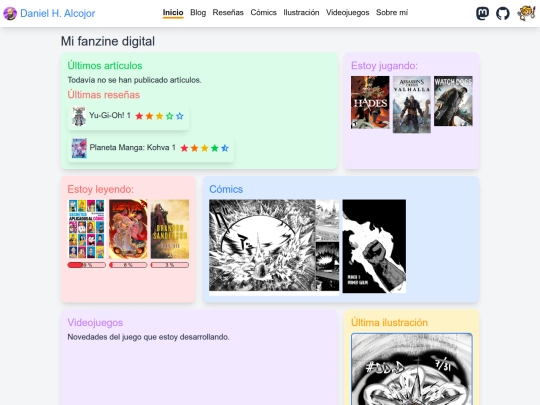Click the text Novedades del juego que estoy desarrollando
The width and height of the screenshot is (540, 405).
(x=148, y=337)
